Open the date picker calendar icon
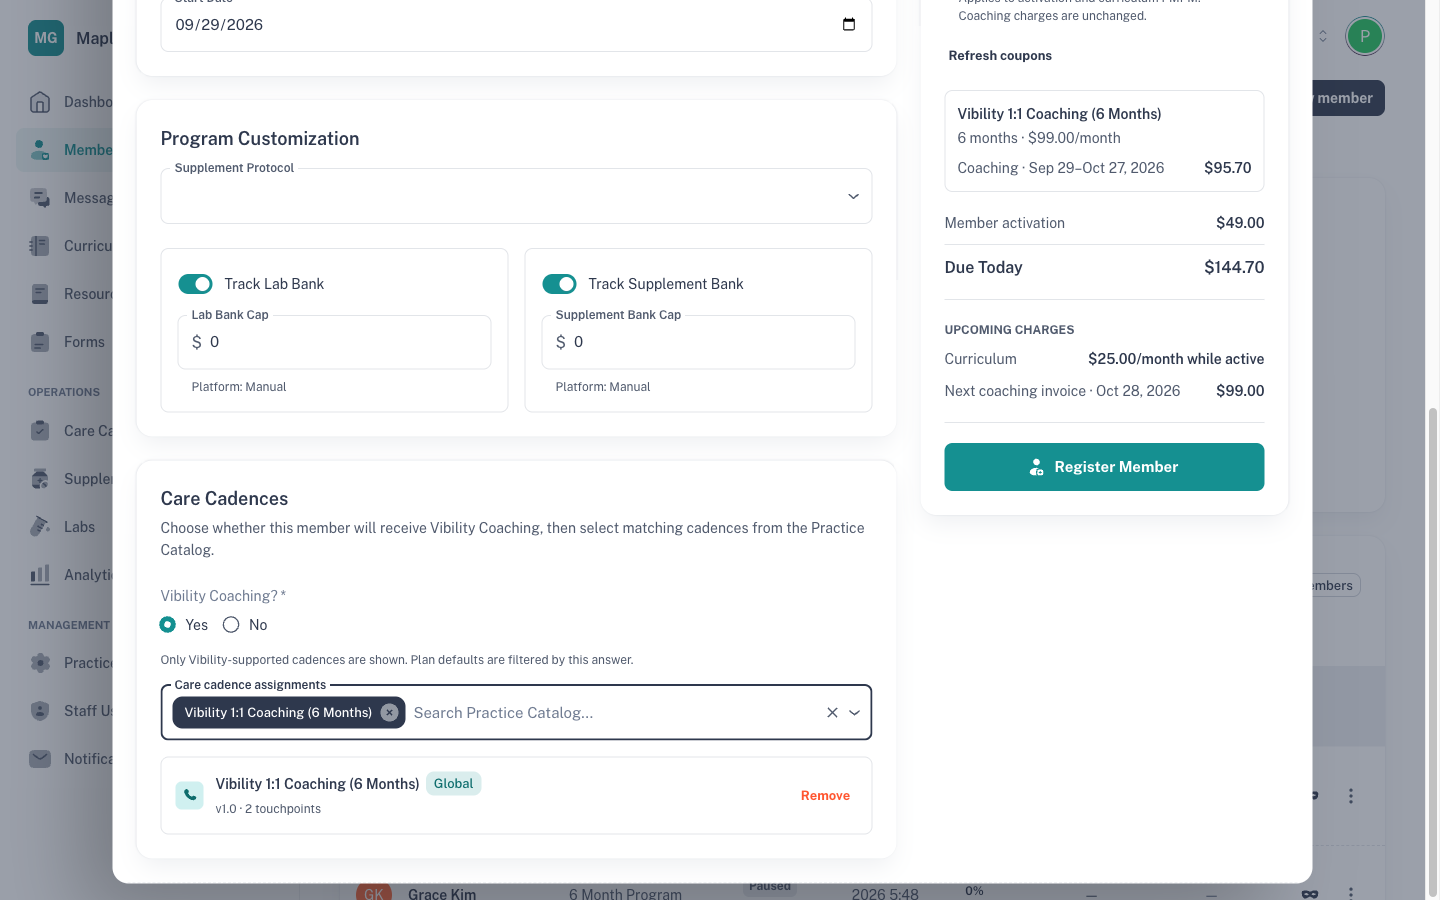Image resolution: width=1440 pixels, height=900 pixels. pyautogui.click(x=849, y=25)
